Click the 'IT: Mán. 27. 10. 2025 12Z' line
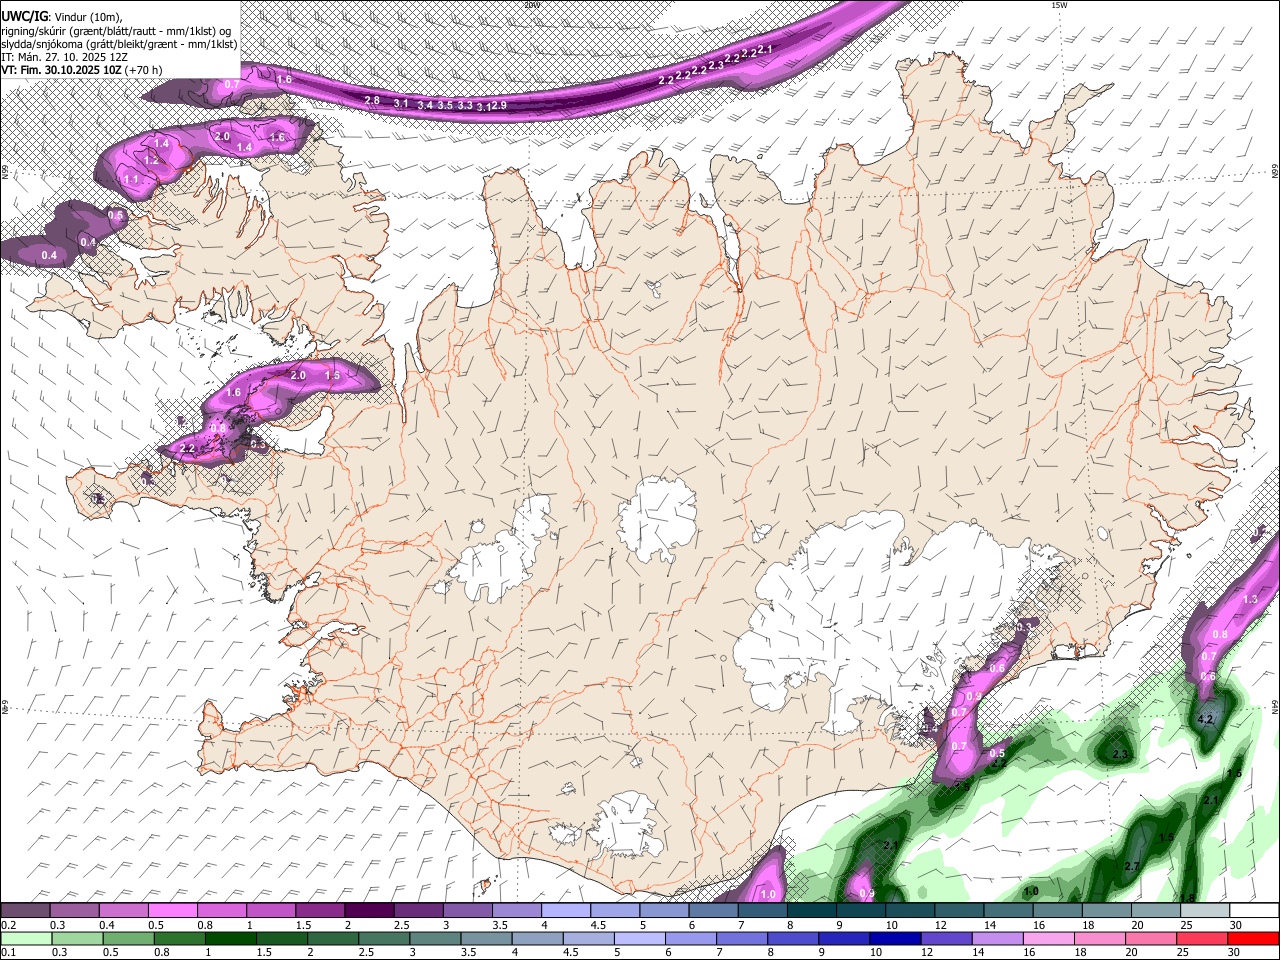 tap(64, 57)
